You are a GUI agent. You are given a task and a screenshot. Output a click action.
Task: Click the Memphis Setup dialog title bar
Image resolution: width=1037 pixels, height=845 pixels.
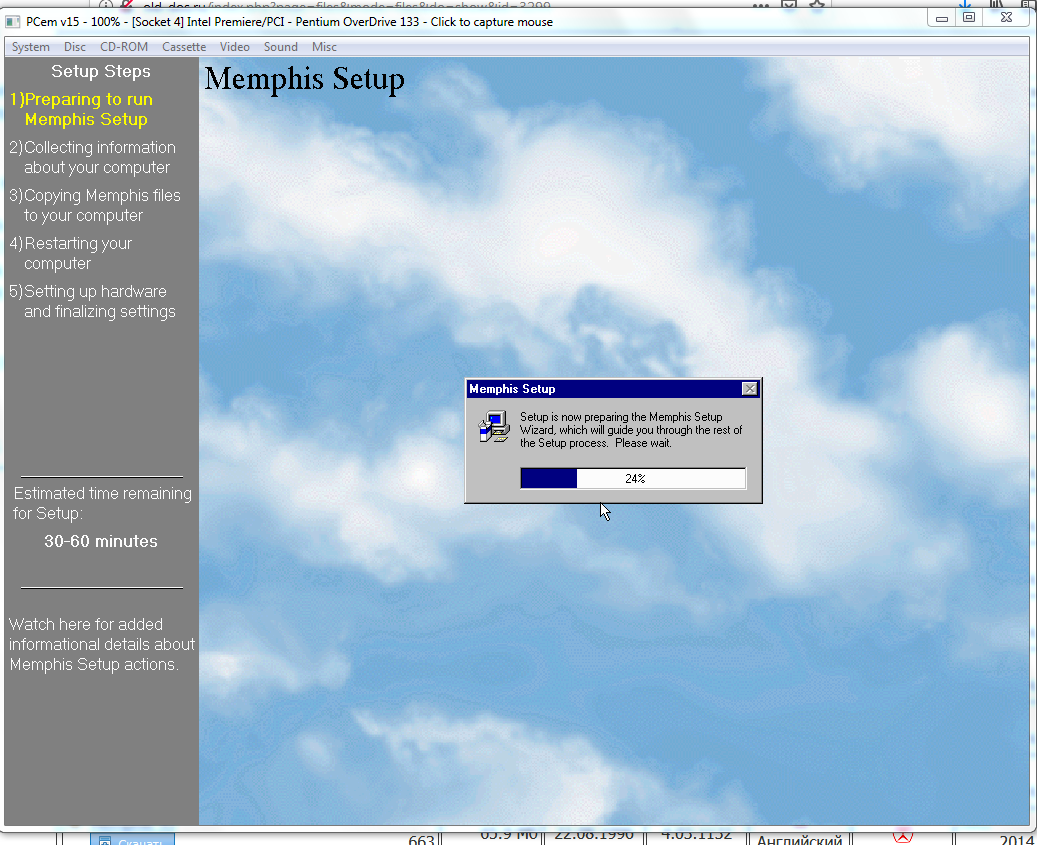pos(604,389)
